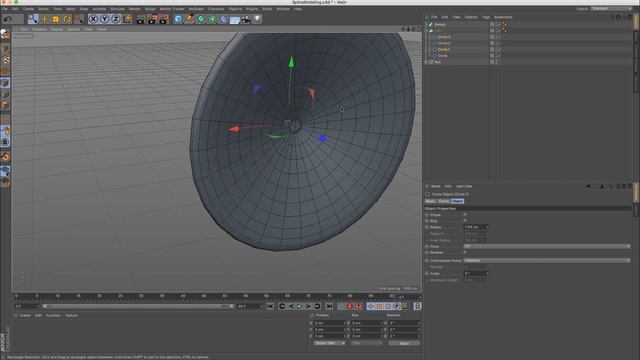
Task: Open Attribute Manager Mode menu
Action: point(436,186)
